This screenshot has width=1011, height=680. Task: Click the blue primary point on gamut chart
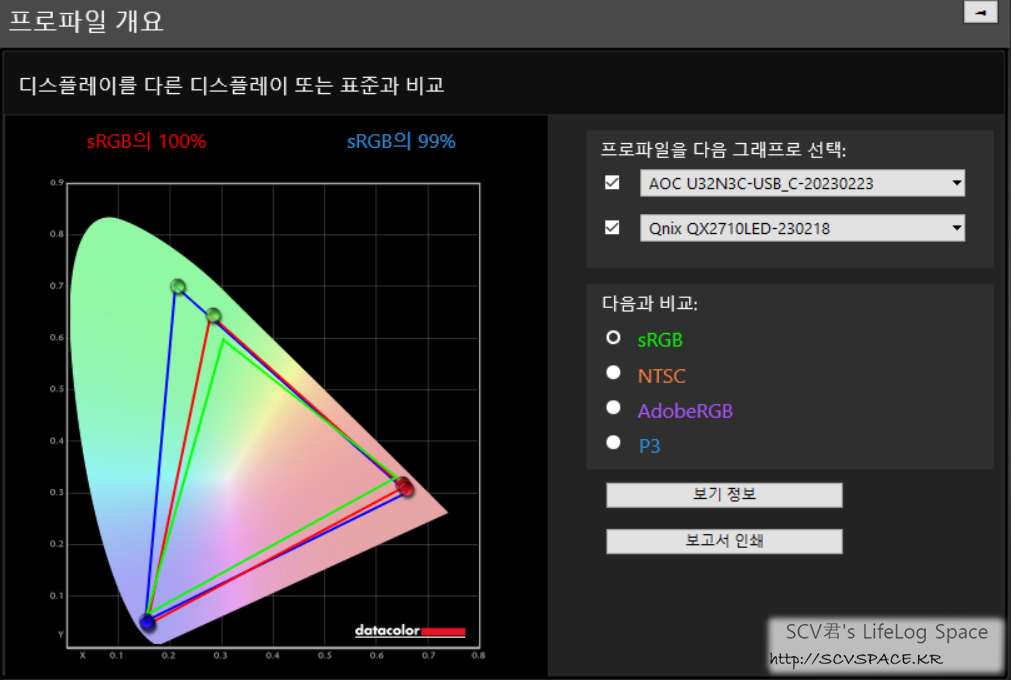point(148,622)
